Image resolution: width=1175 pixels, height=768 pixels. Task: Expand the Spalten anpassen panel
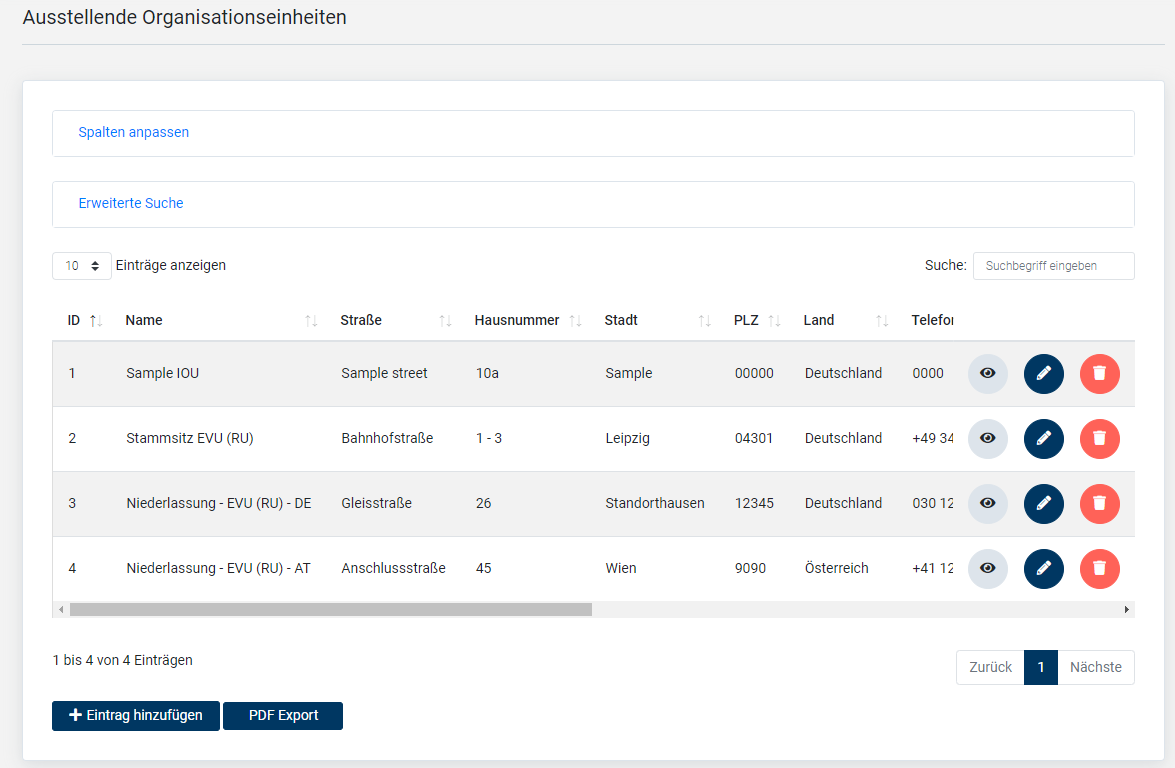pyautogui.click(x=134, y=132)
